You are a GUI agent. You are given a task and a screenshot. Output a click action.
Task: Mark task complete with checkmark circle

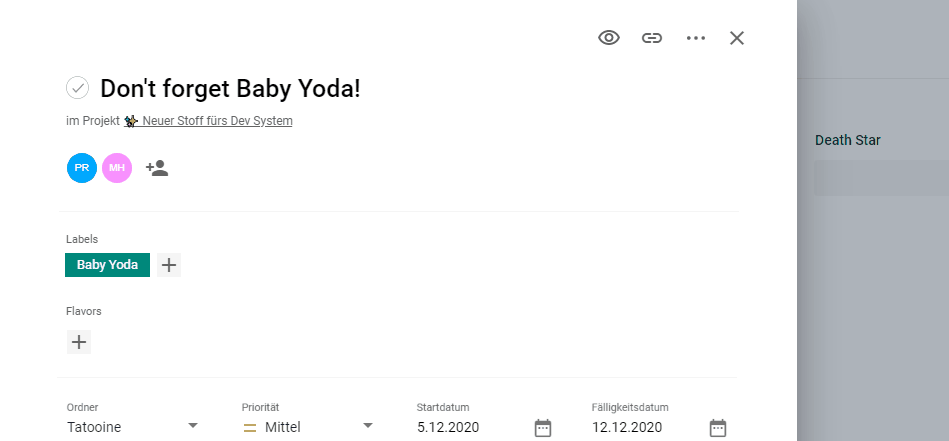pos(78,88)
